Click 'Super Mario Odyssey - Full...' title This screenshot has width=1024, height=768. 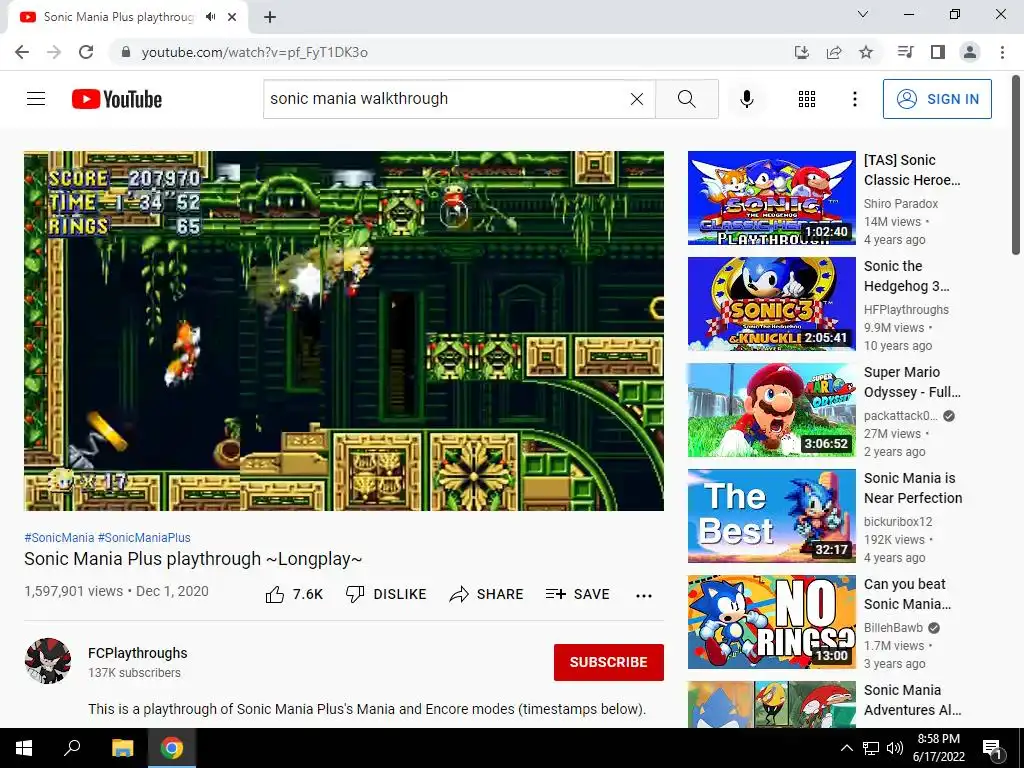(x=912, y=382)
